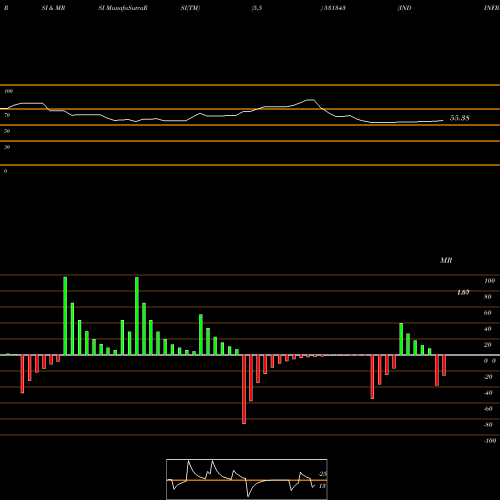Click the SI(TM) title text

point(190,8)
